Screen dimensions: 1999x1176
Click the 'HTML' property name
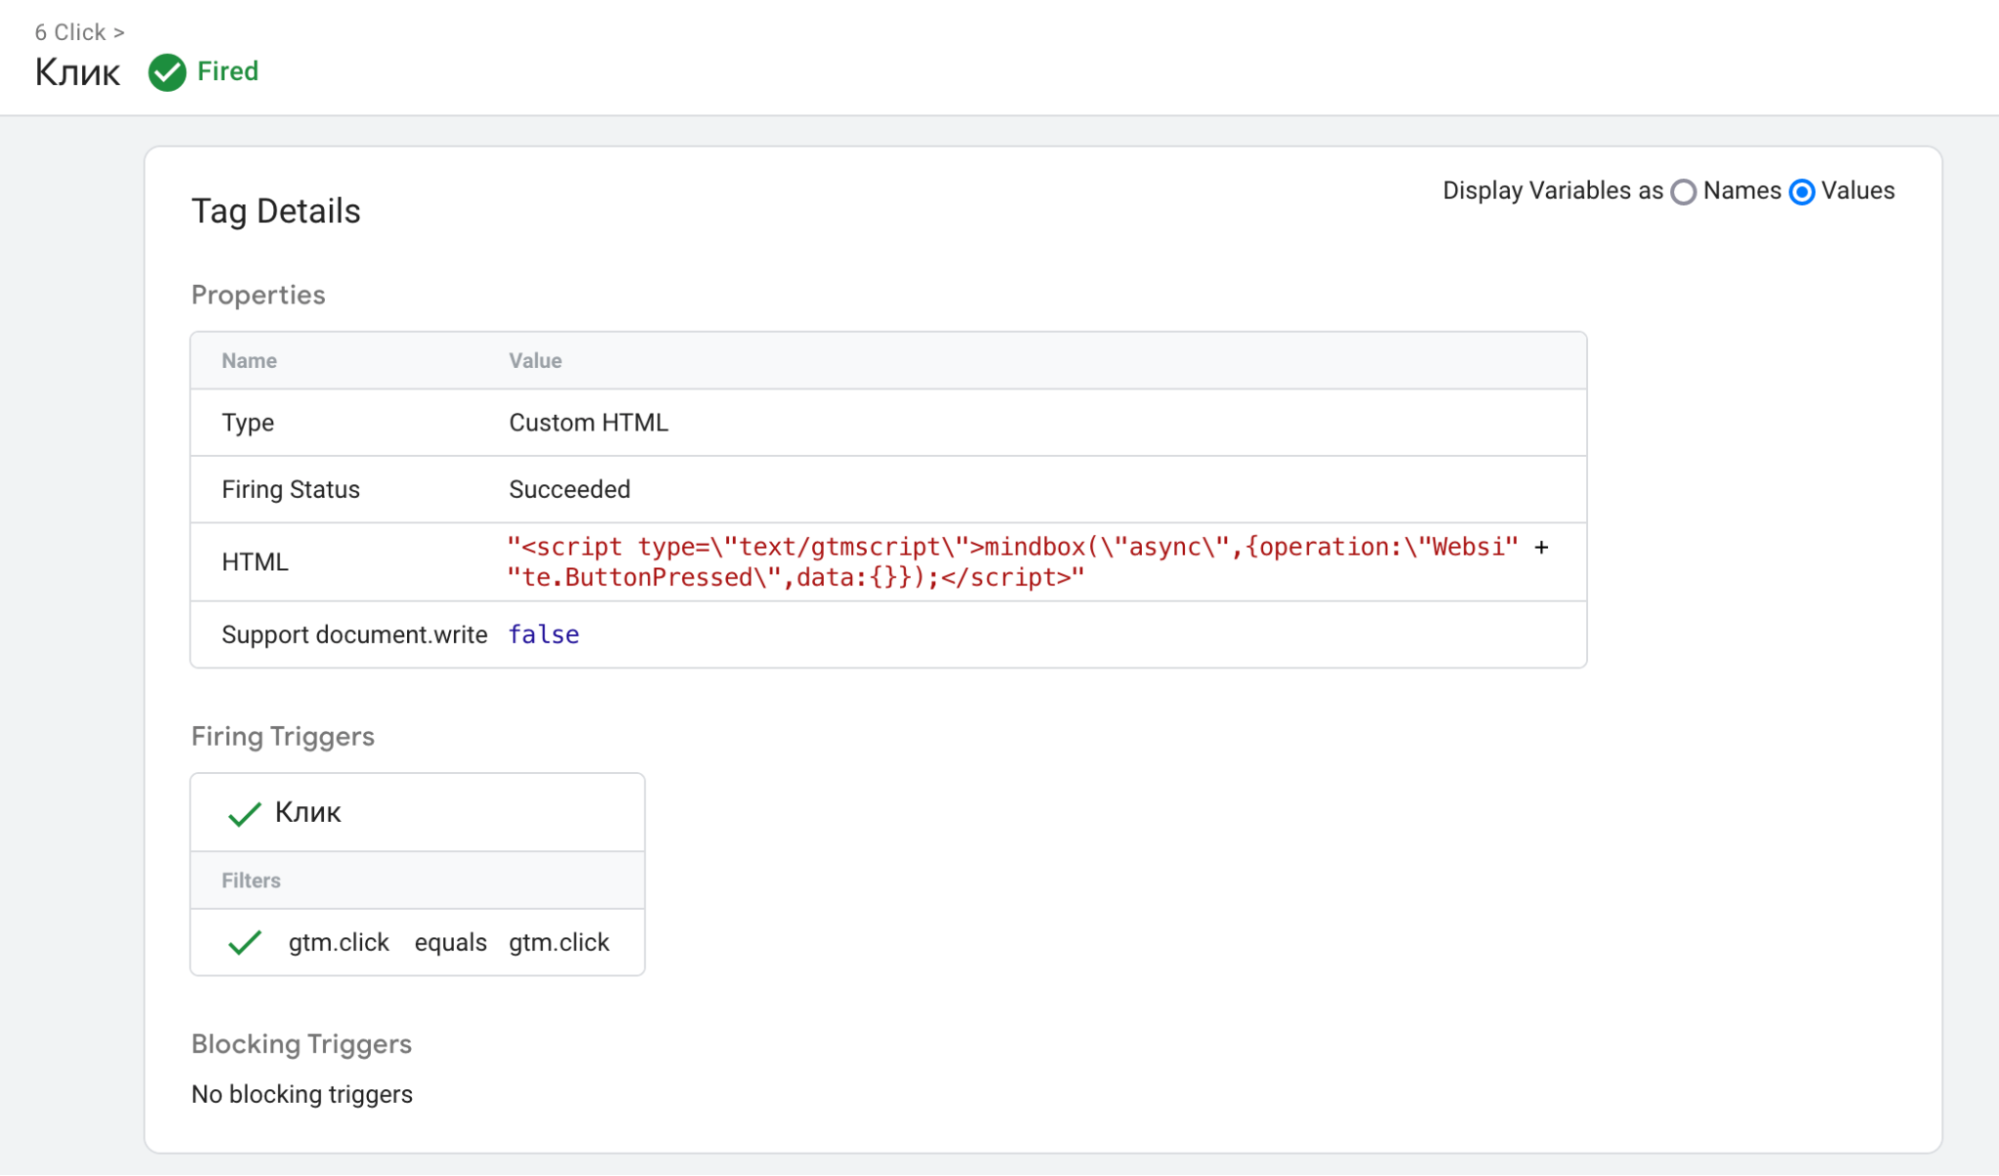(255, 562)
